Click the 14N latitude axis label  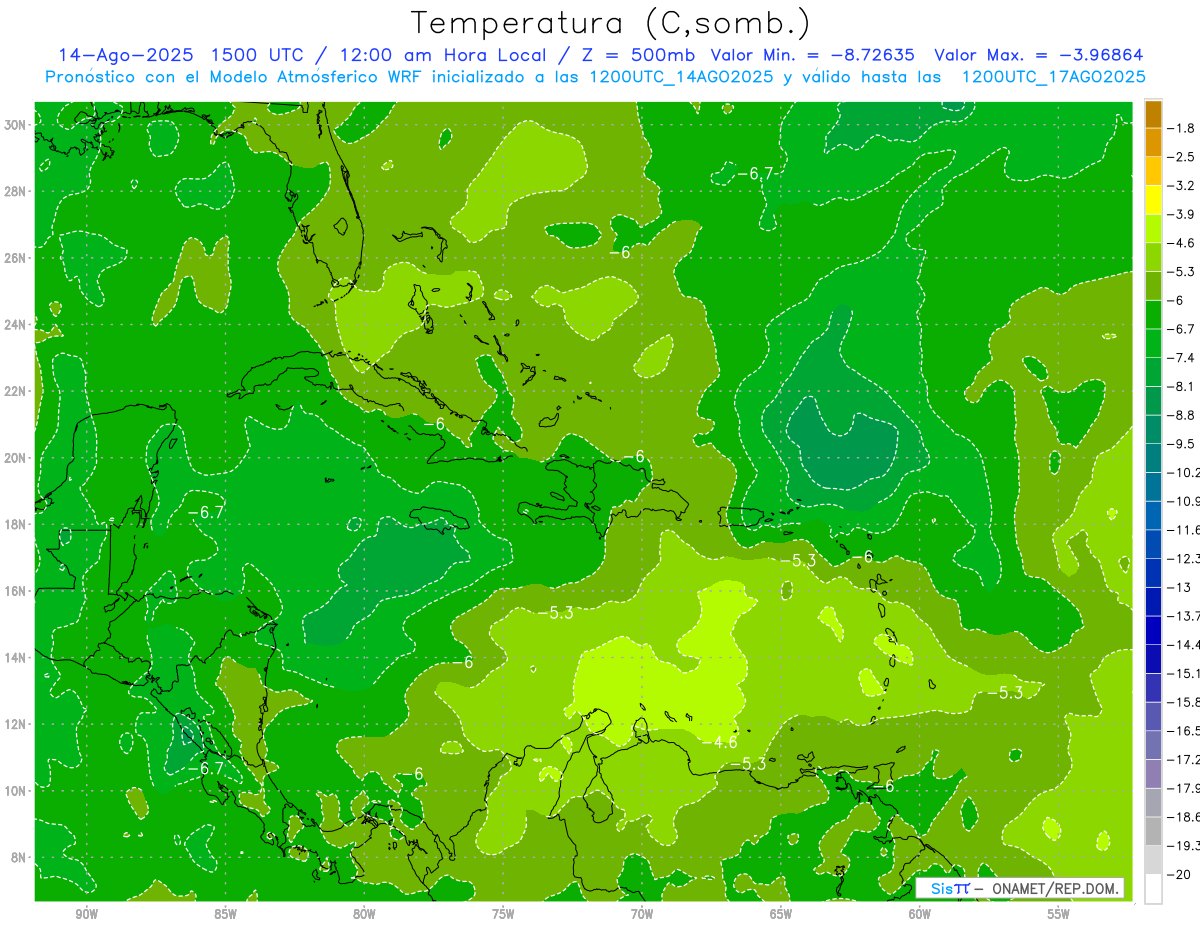tap(15, 657)
